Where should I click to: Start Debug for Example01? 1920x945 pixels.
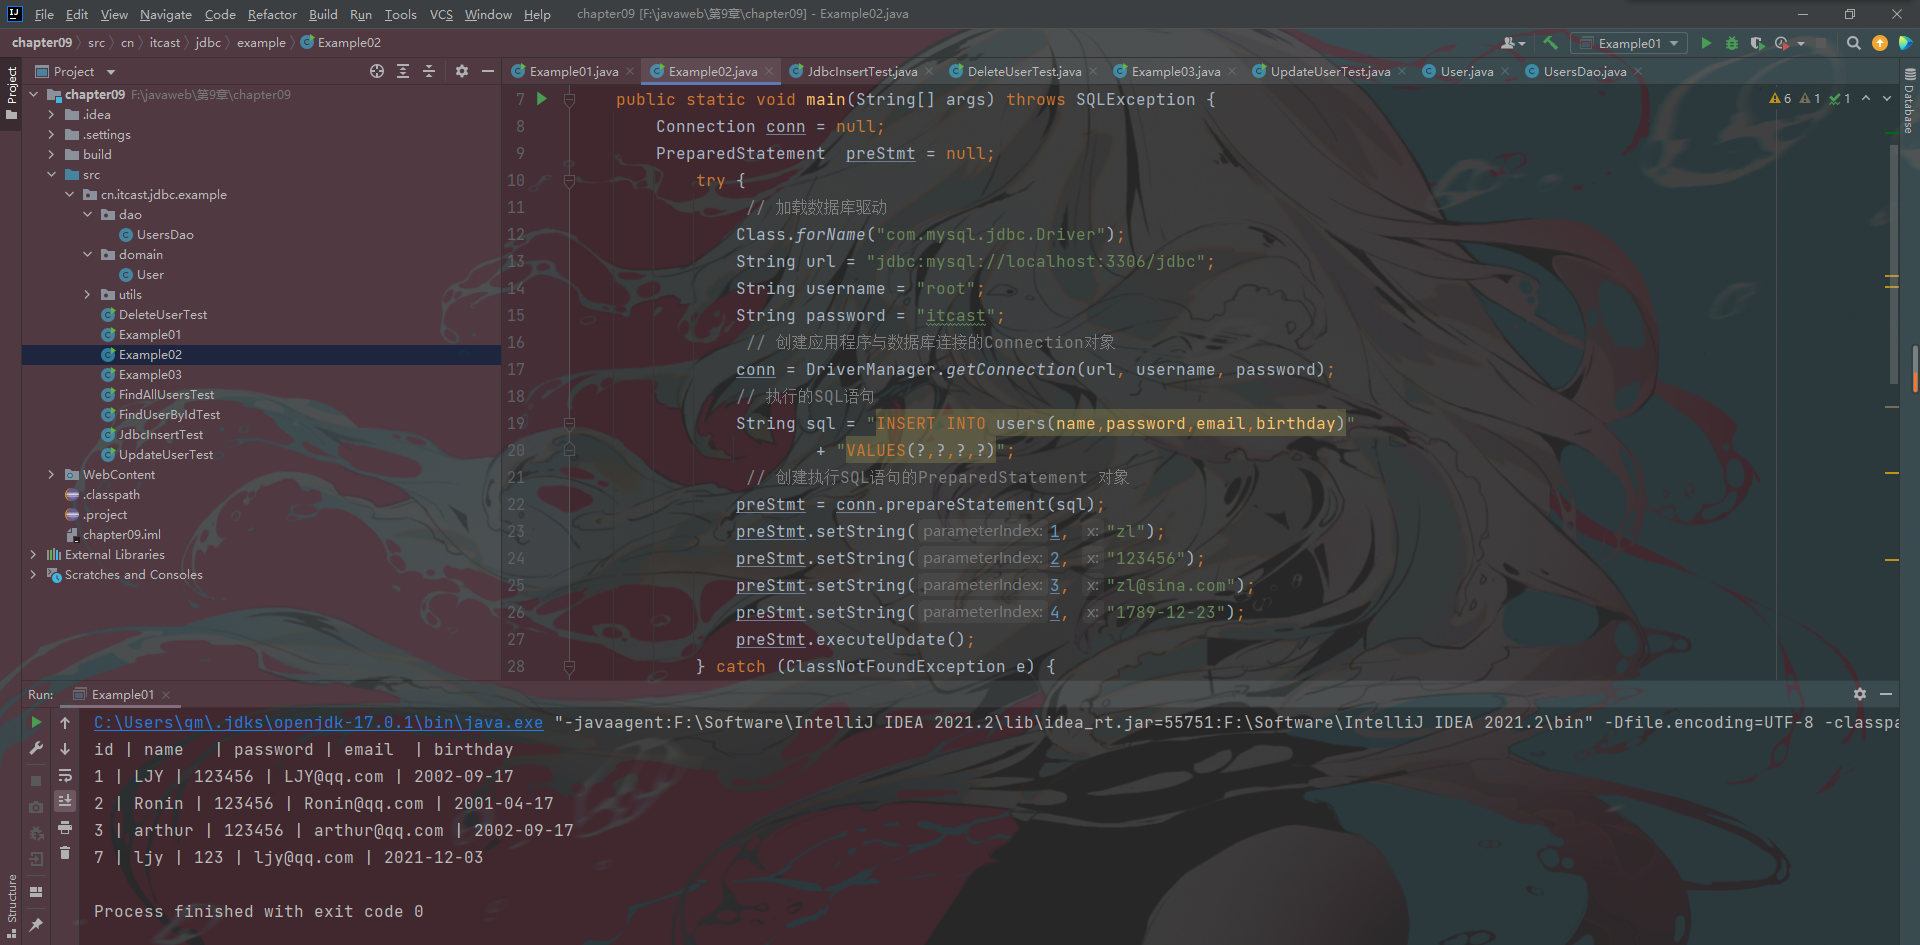[x=1732, y=43]
